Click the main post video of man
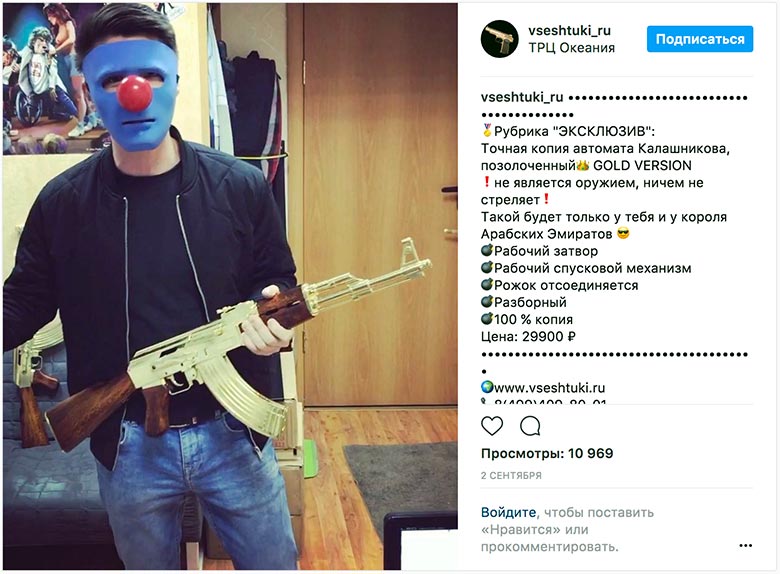 point(230,287)
